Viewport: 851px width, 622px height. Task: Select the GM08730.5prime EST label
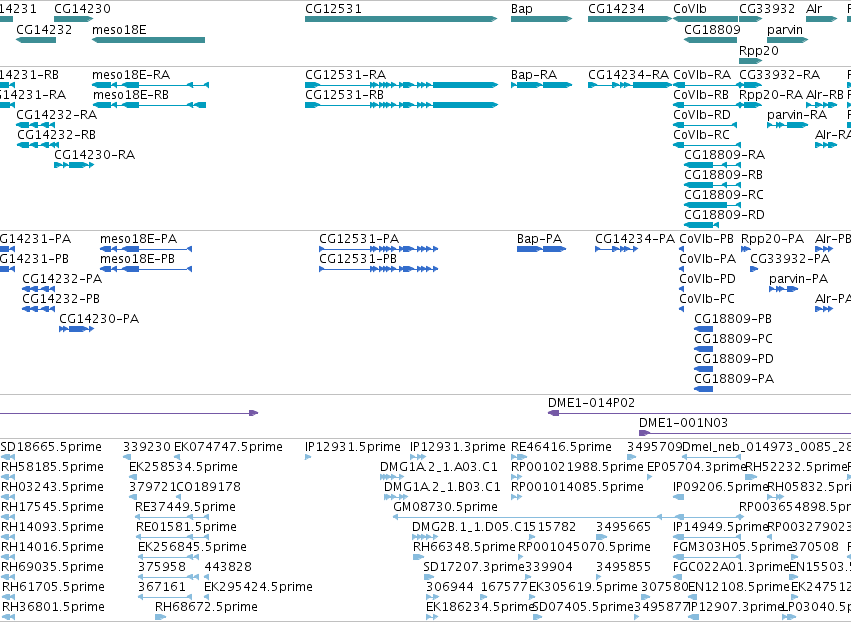pos(445,507)
